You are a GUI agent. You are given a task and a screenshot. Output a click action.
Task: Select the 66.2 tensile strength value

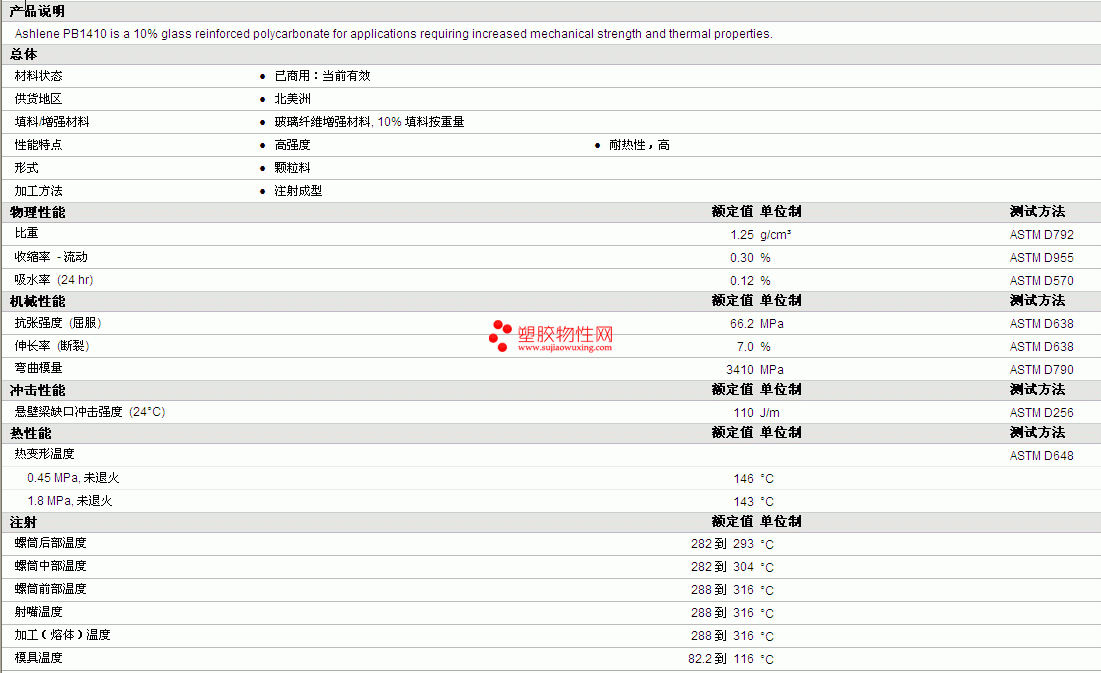coord(741,324)
